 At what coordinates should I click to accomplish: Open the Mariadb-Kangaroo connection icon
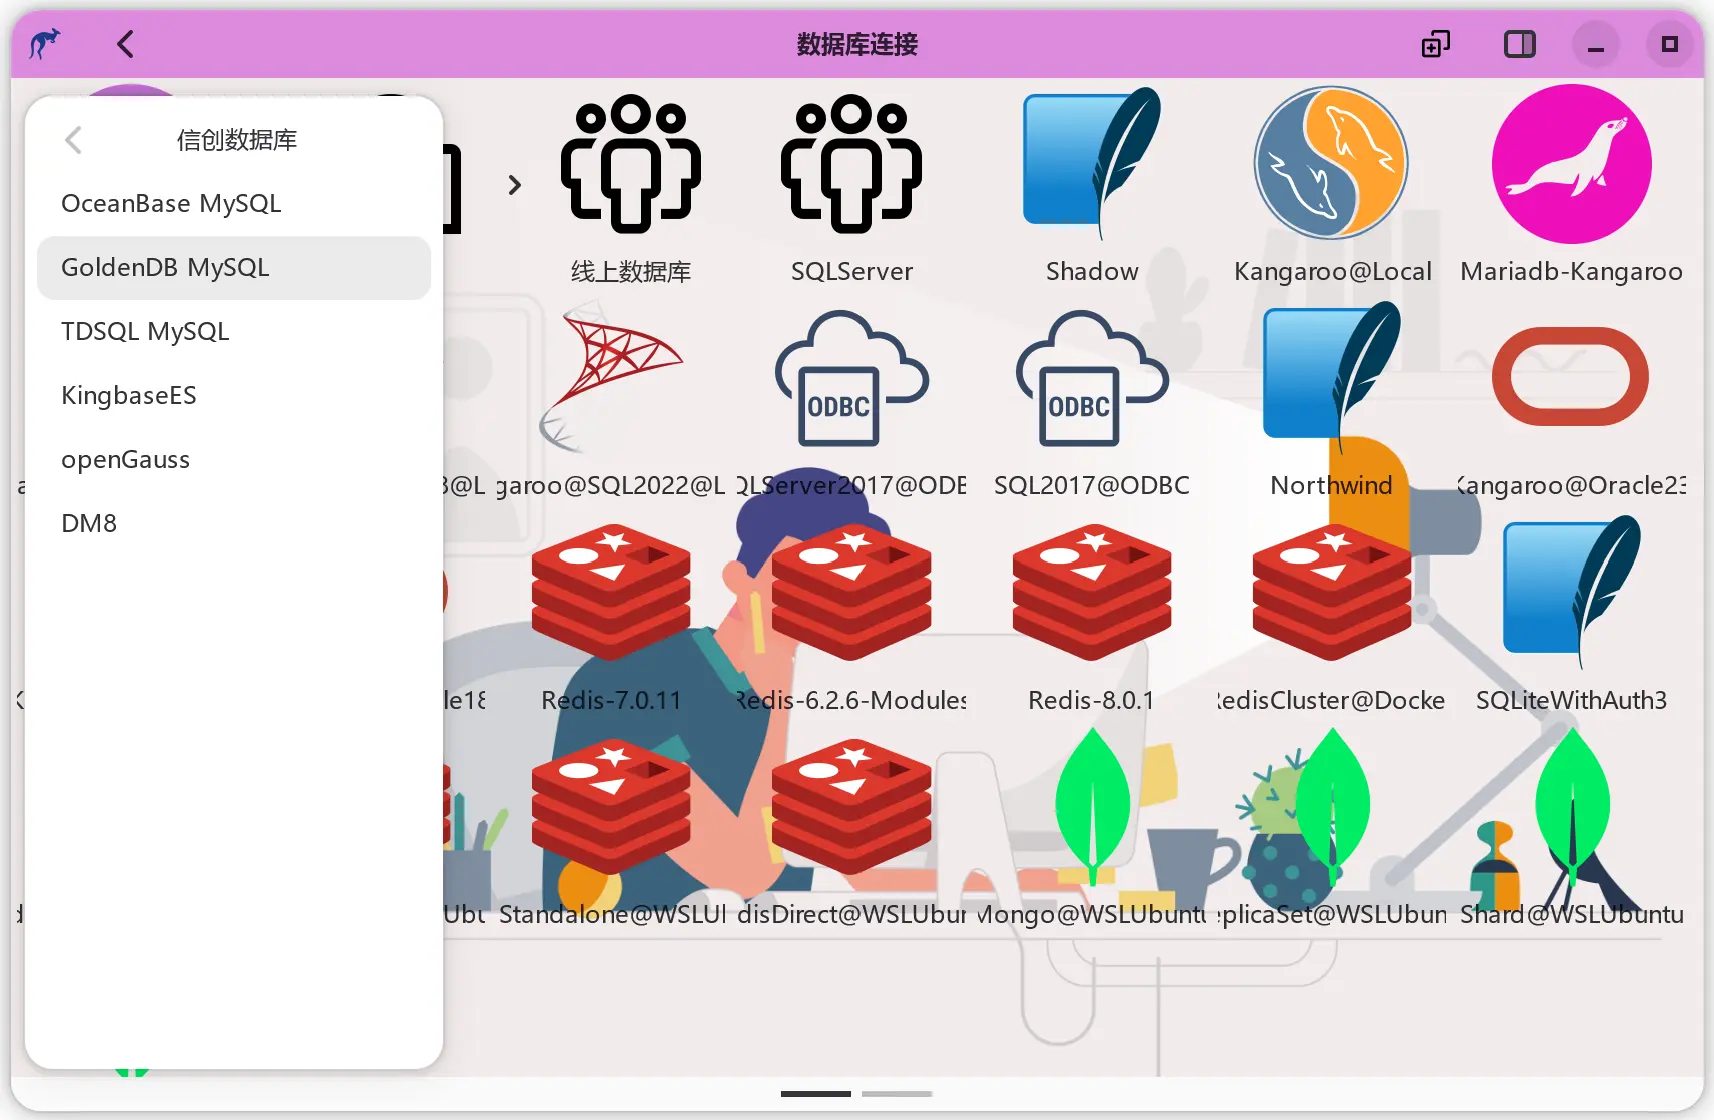pos(1572,163)
